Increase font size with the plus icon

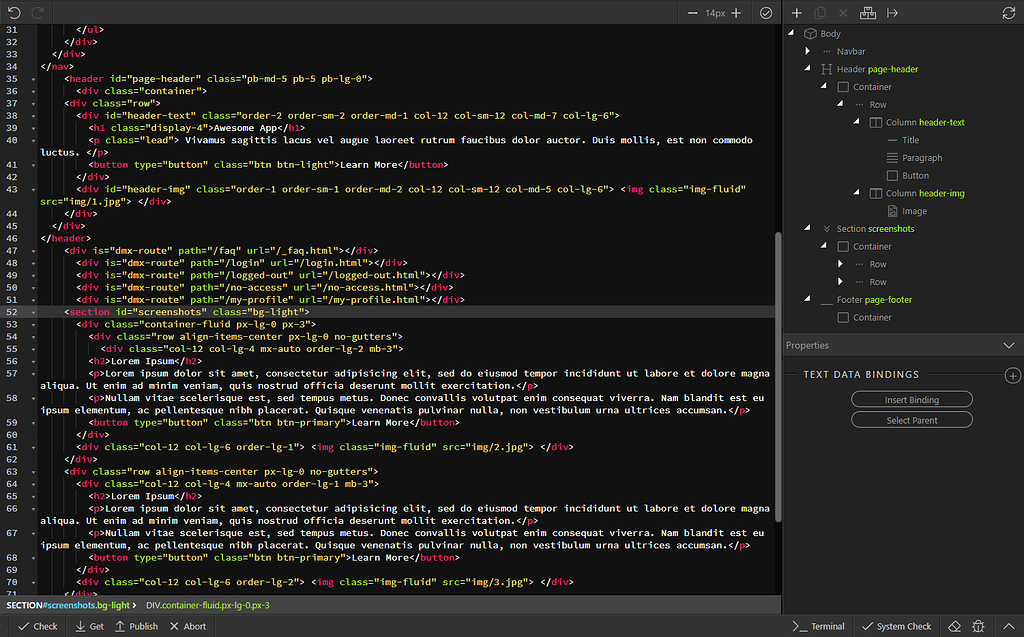(736, 13)
